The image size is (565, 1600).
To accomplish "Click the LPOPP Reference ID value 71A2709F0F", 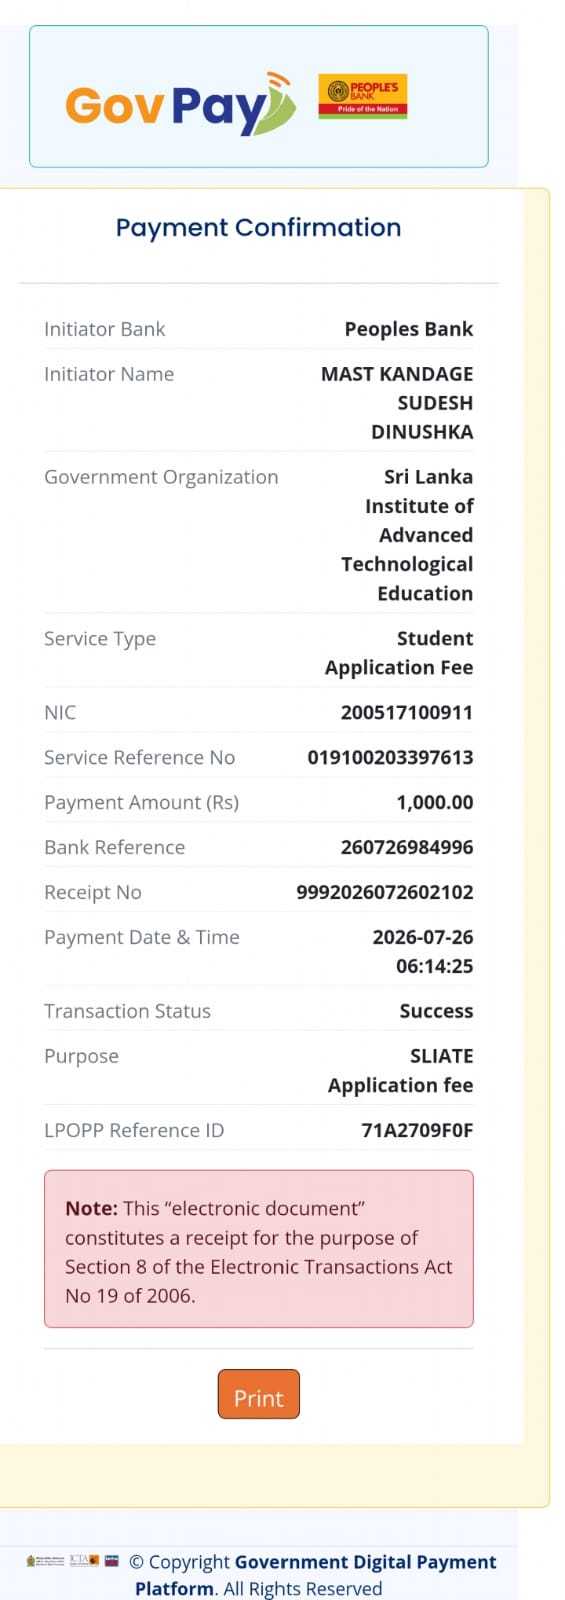I will coord(417,1130).
